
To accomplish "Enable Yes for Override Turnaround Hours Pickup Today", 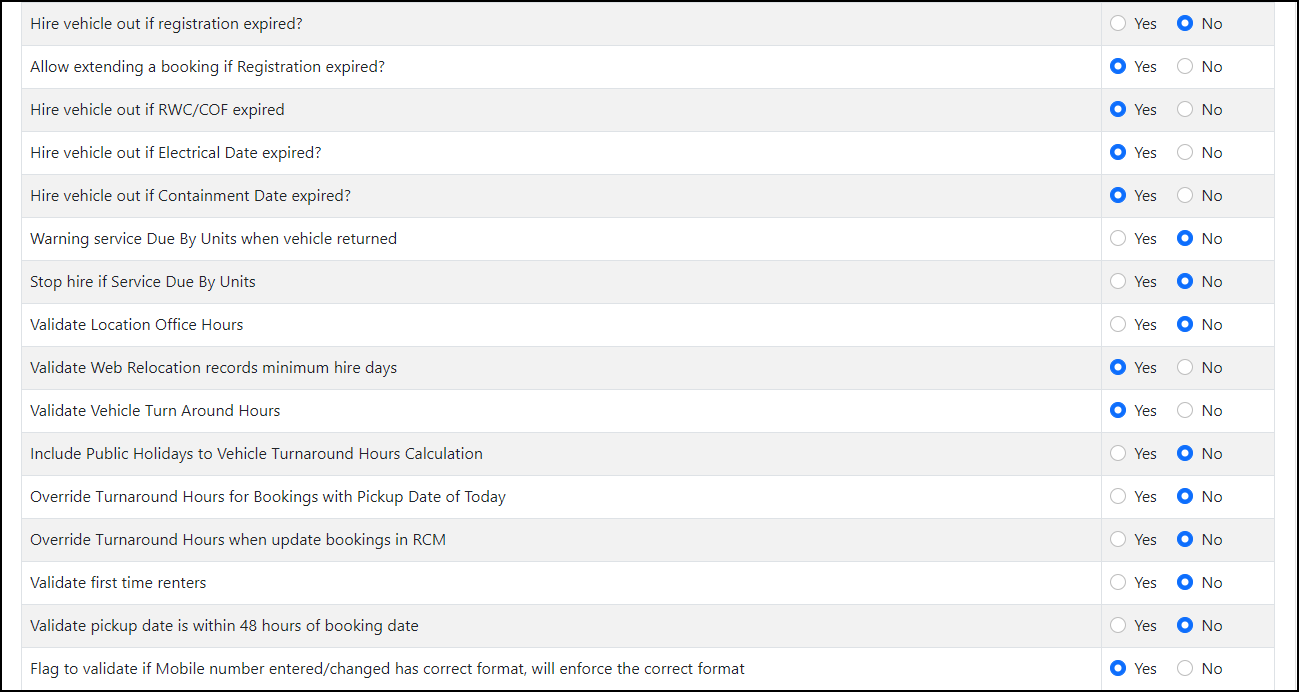I will coord(1118,496).
